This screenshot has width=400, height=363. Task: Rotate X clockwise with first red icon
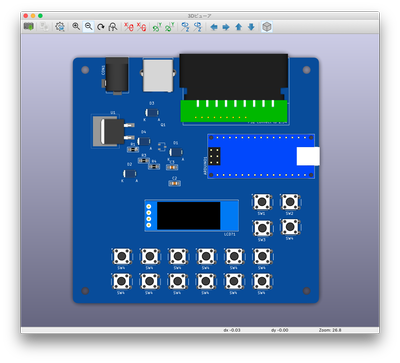pos(129,27)
